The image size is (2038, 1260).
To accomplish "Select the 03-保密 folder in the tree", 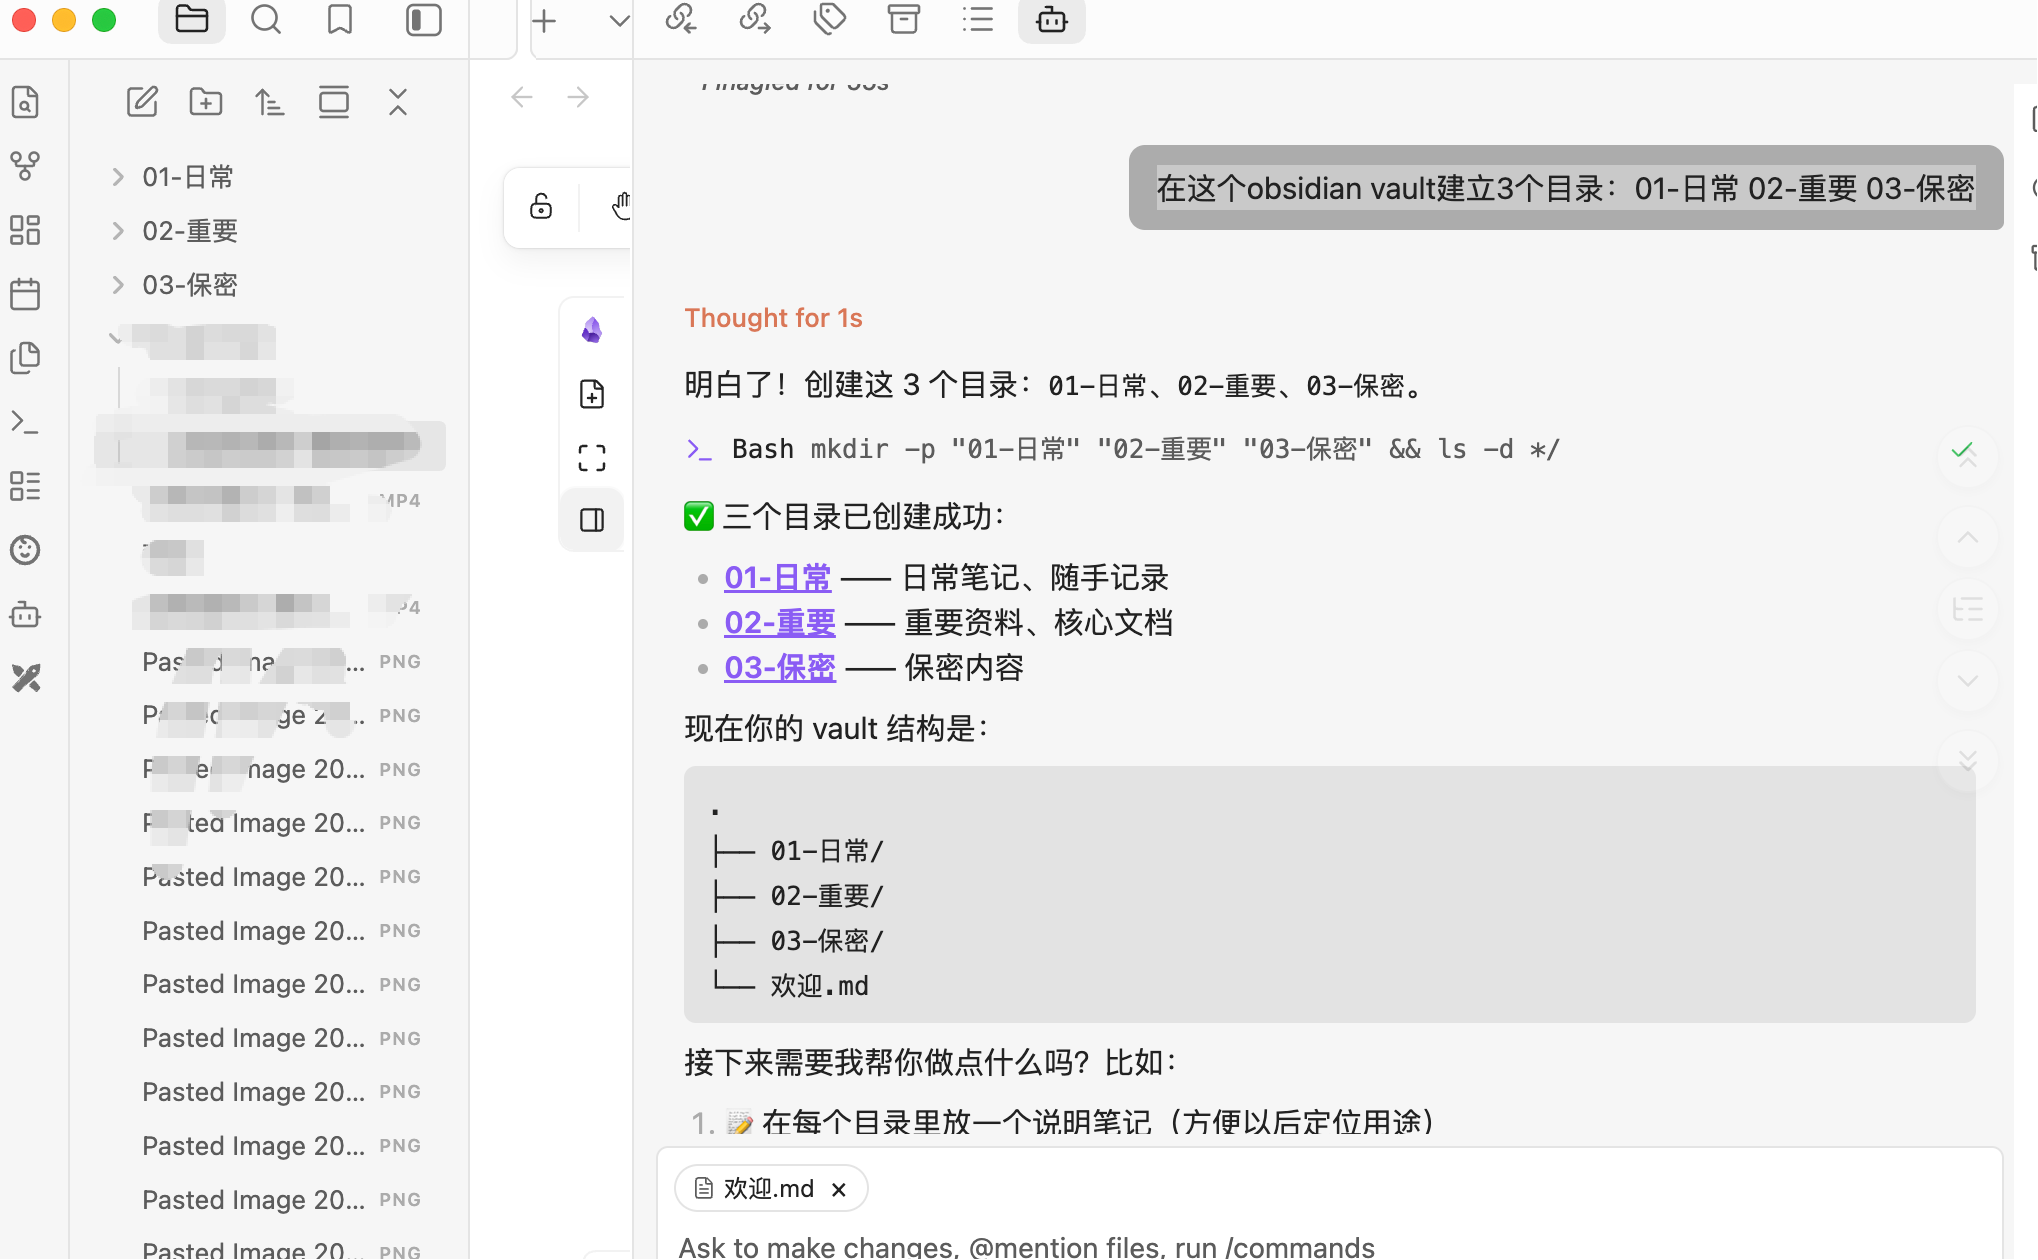I will 190,285.
